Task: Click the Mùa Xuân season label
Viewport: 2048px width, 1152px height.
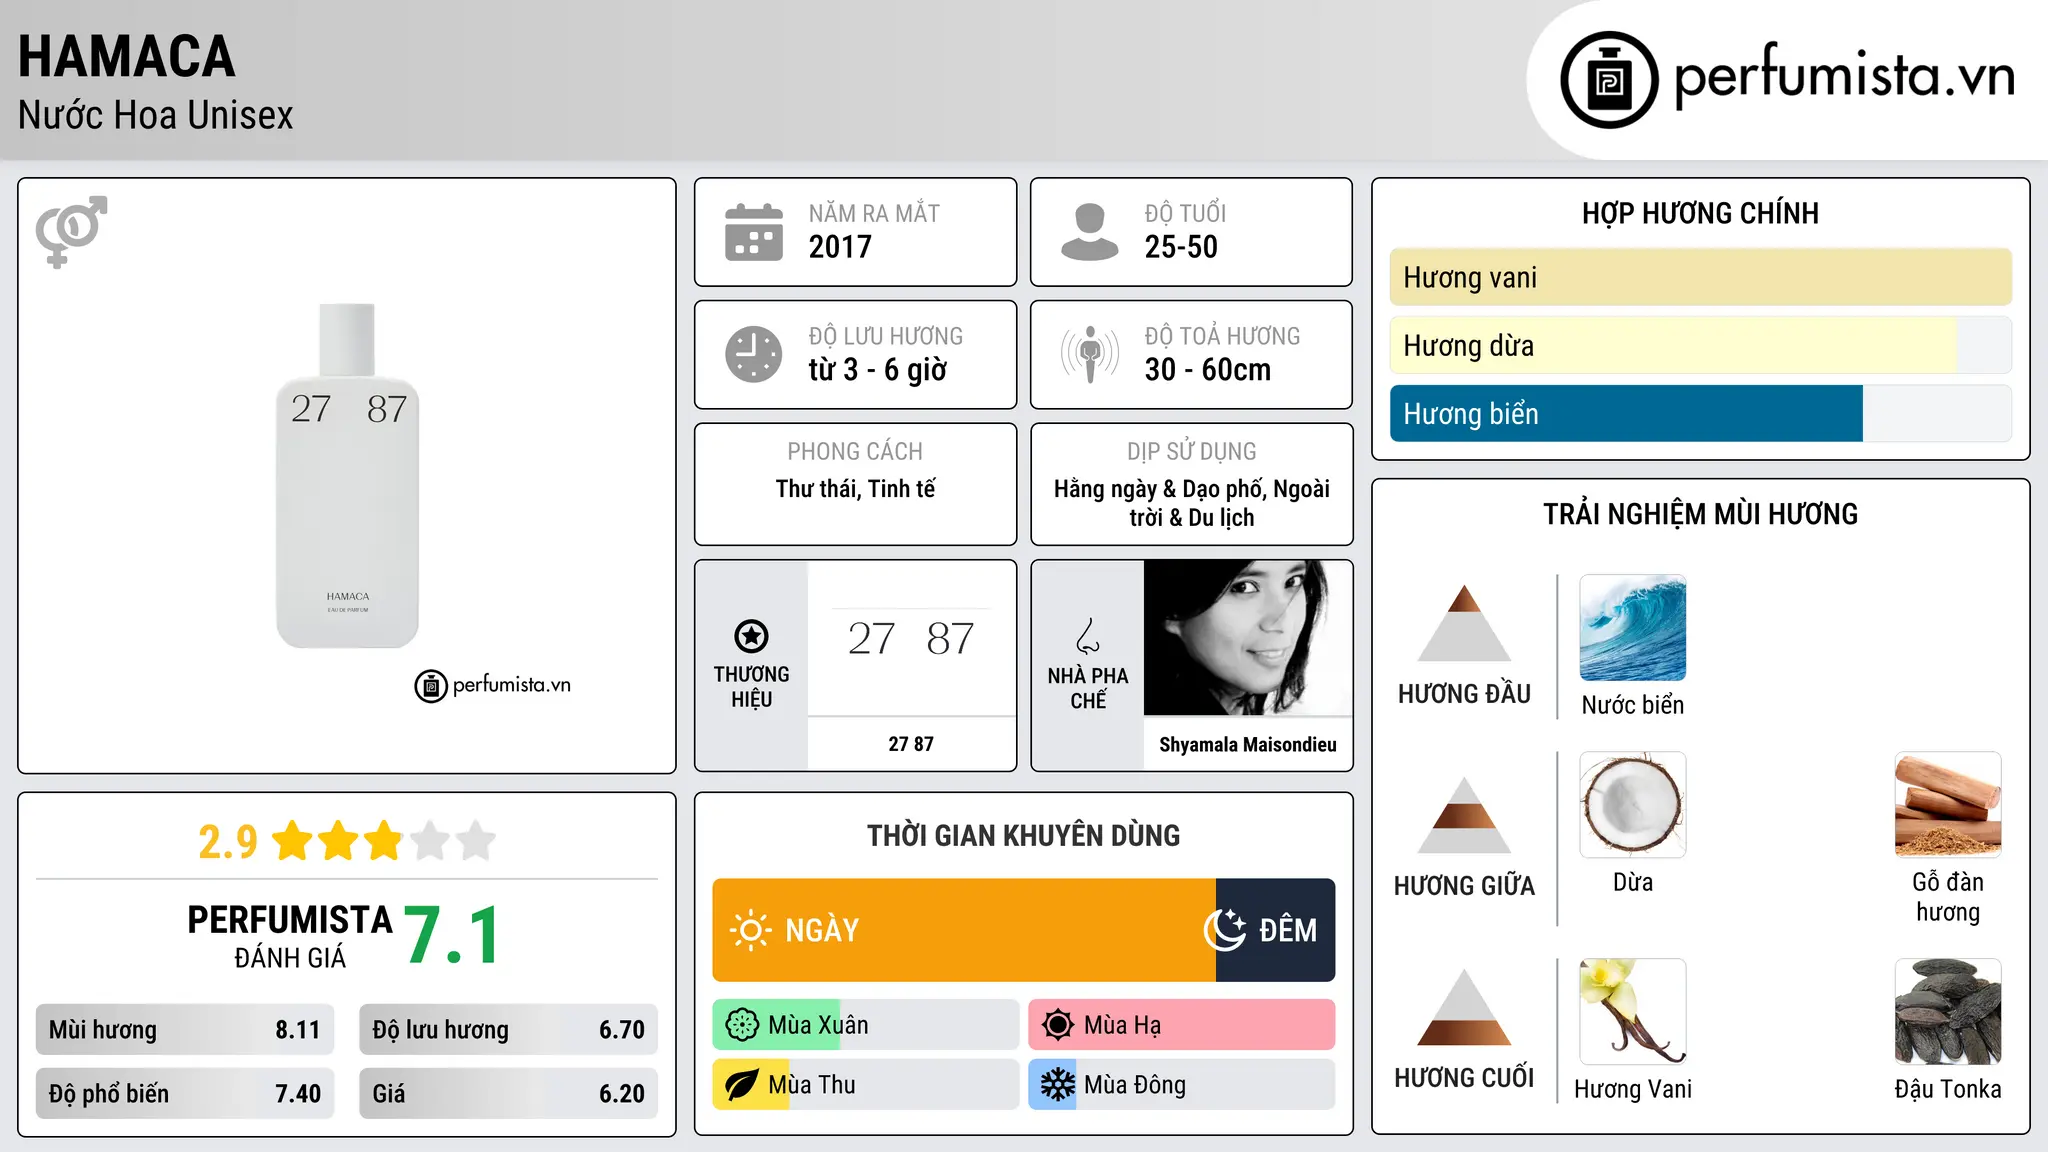Action: coord(818,1025)
